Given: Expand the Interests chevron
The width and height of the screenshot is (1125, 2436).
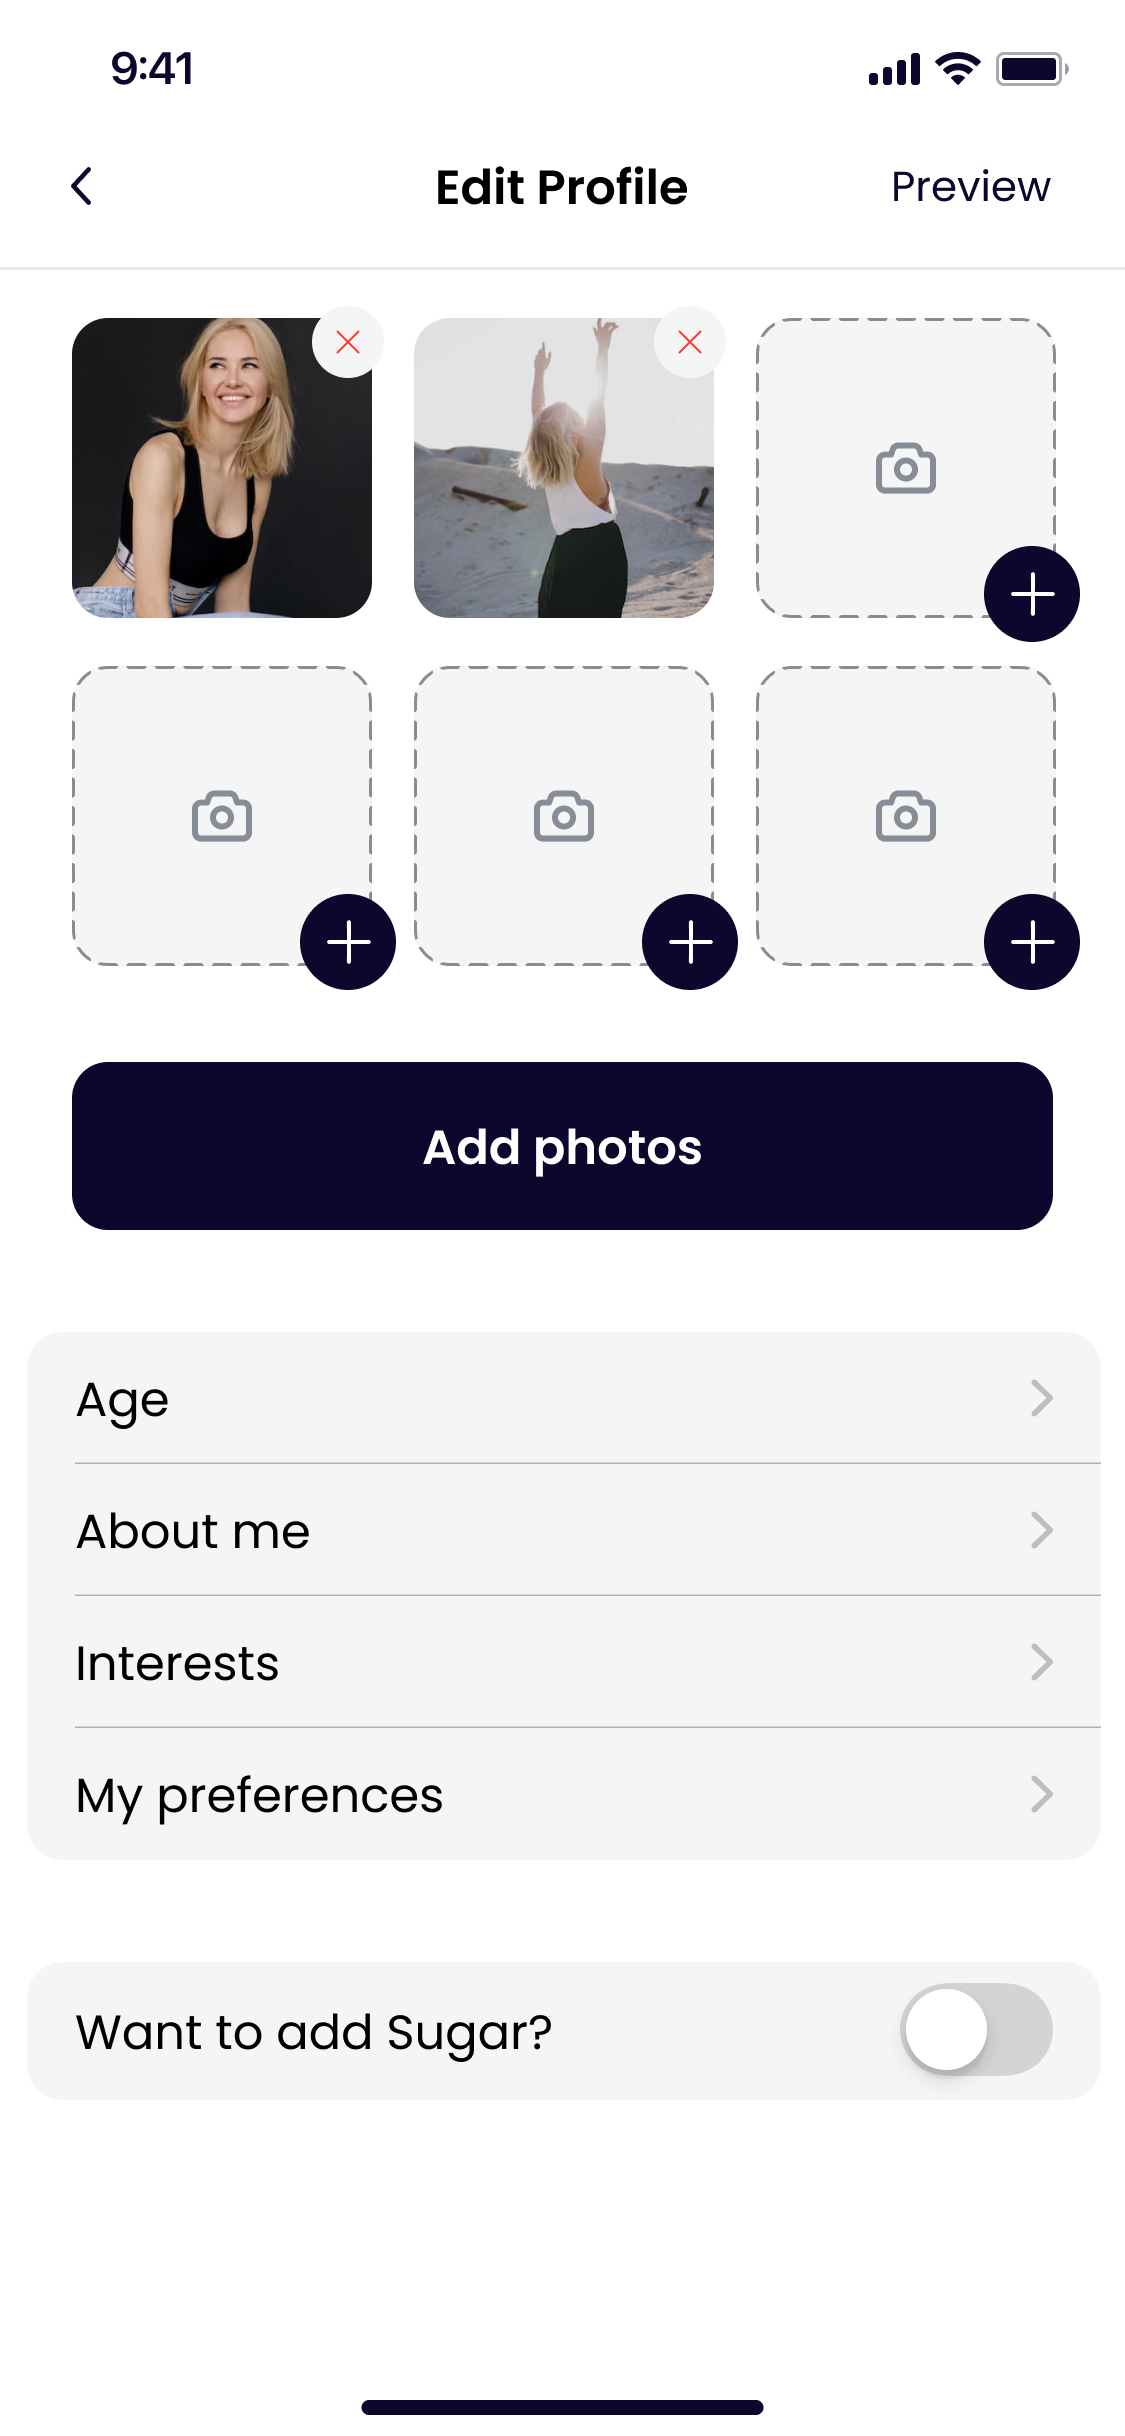Looking at the screenshot, I should [x=1041, y=1662].
